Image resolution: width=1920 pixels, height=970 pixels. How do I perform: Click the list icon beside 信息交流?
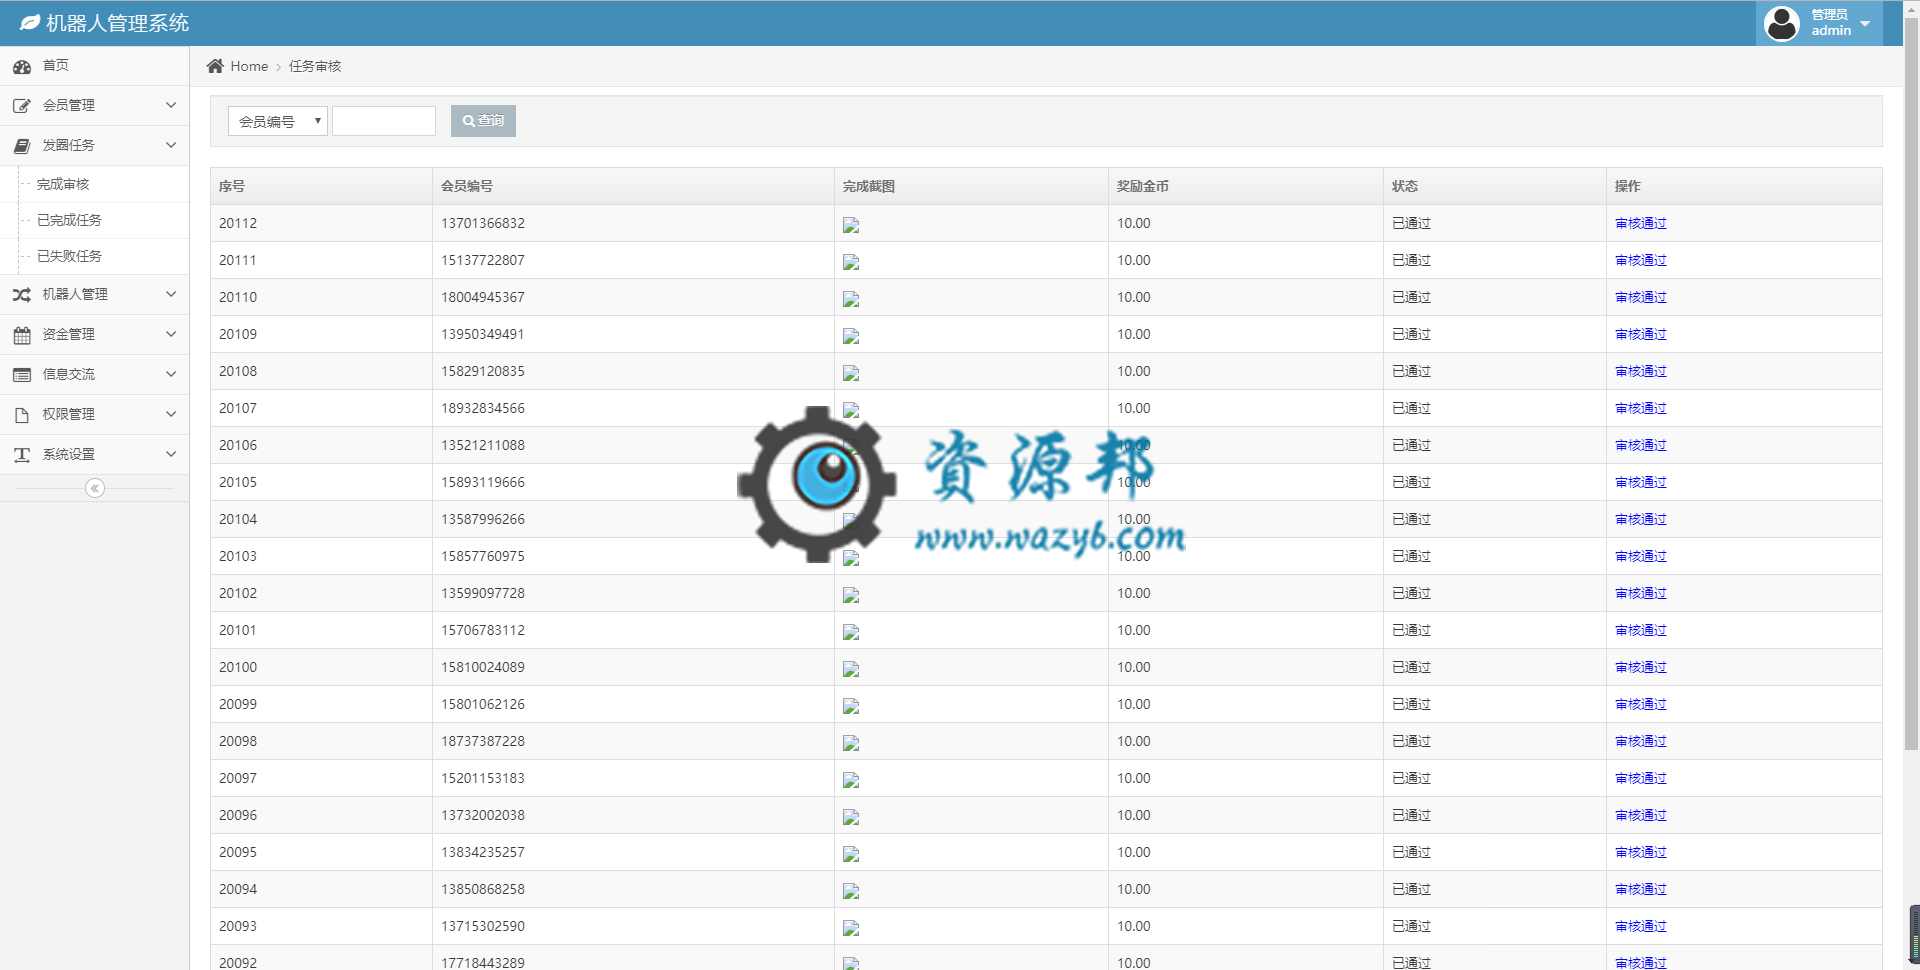(22, 375)
